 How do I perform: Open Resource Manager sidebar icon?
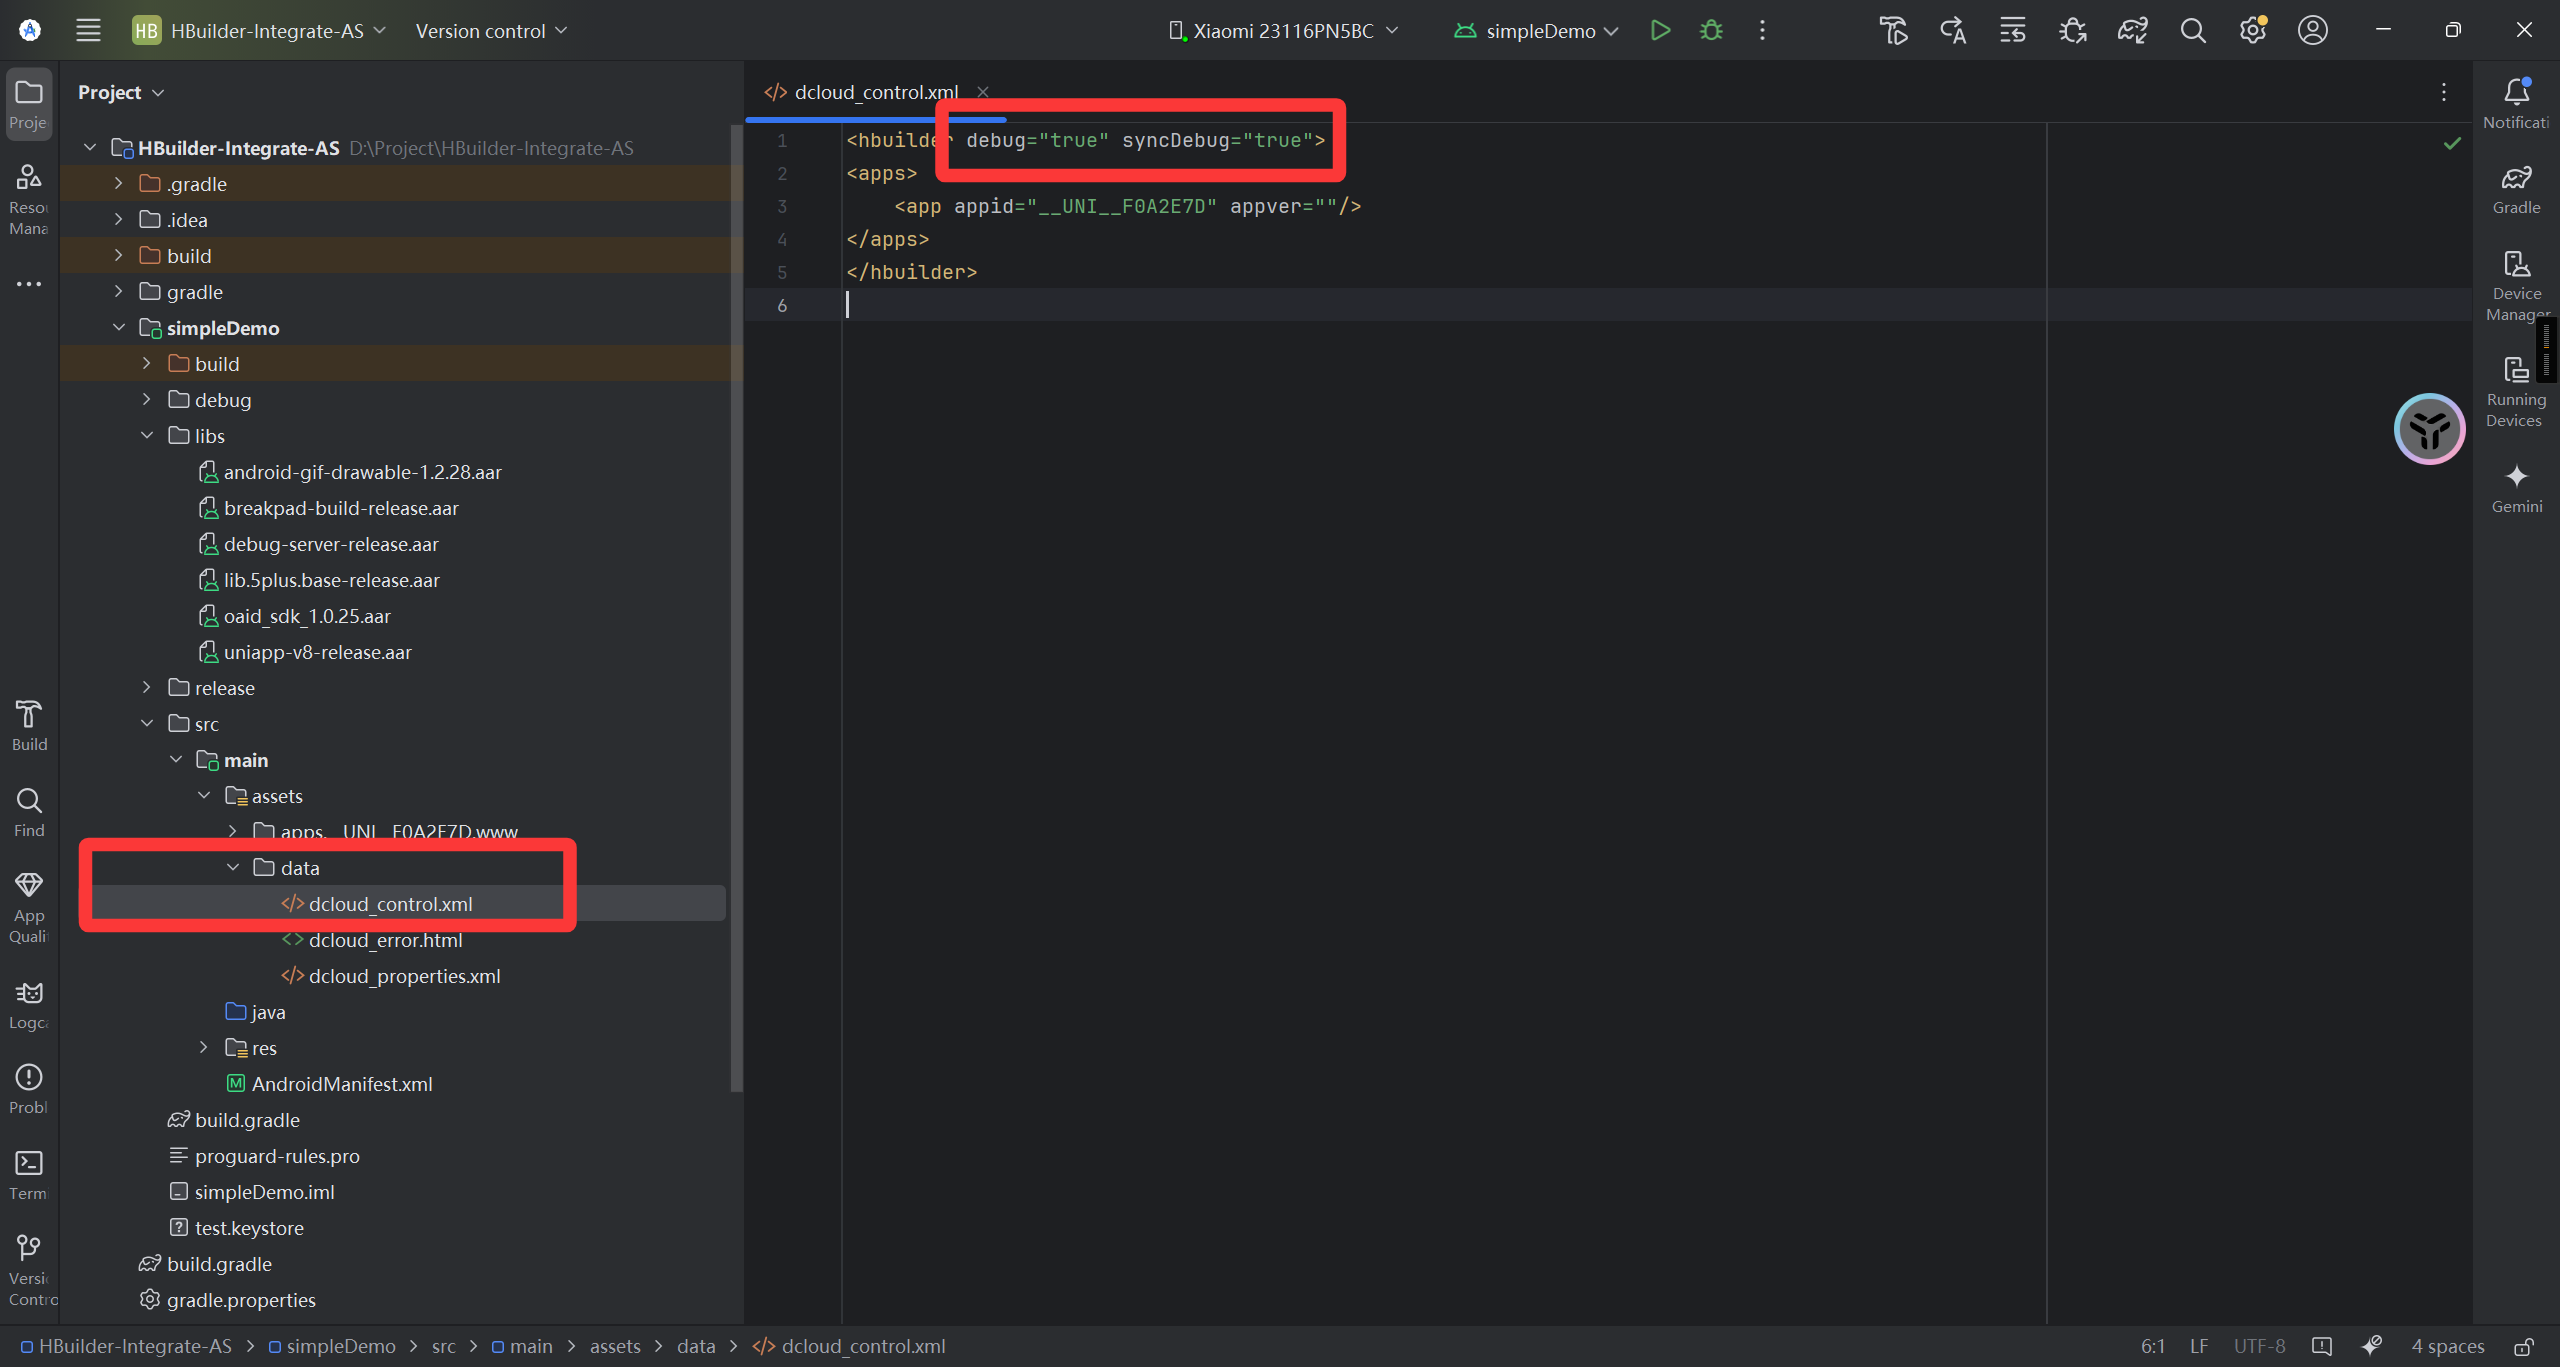tap(29, 199)
